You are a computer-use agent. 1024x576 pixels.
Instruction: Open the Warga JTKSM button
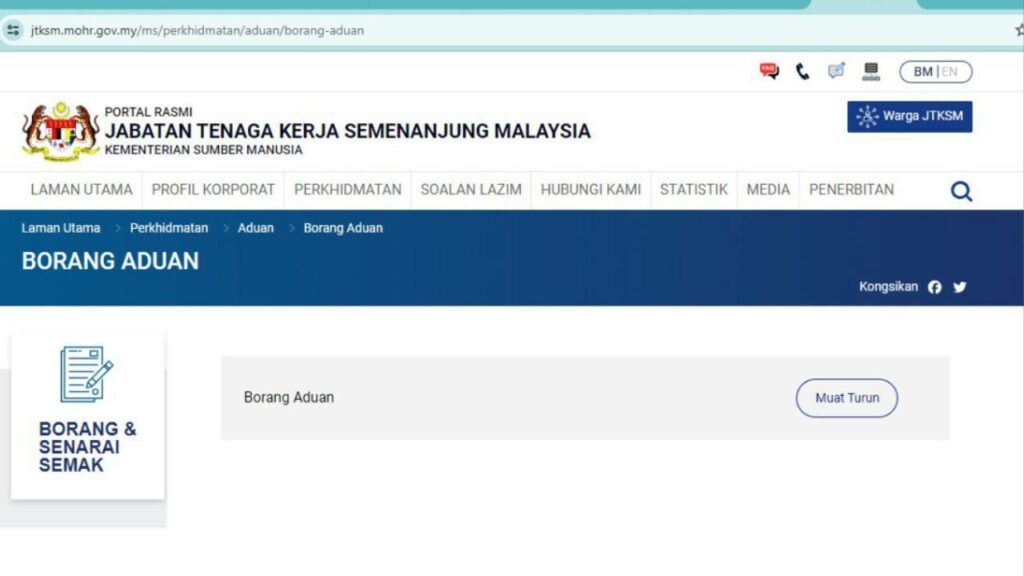[x=909, y=116]
